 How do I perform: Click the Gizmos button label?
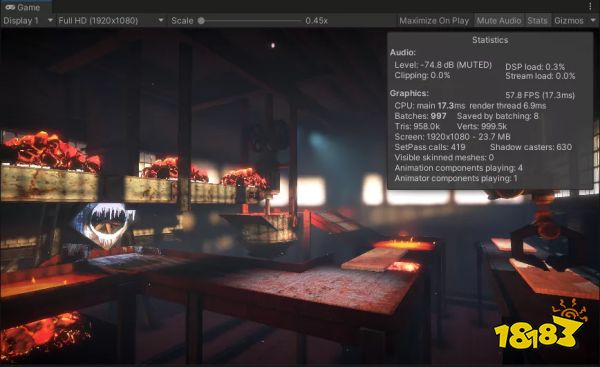[569, 21]
